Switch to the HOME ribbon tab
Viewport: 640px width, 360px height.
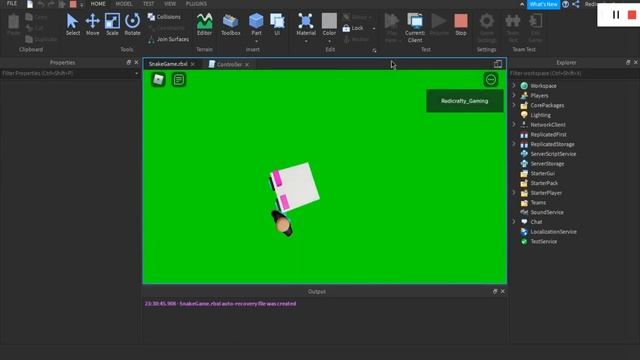coord(98,4)
